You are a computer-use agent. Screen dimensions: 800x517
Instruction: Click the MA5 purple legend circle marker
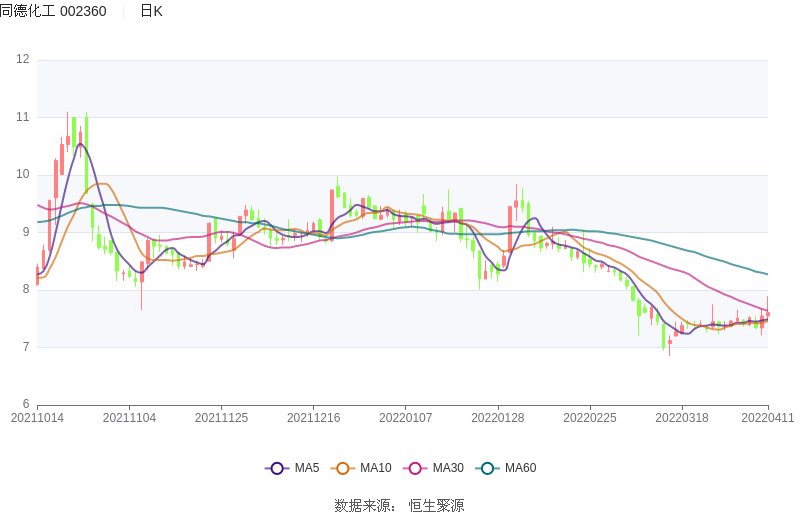click(x=277, y=468)
